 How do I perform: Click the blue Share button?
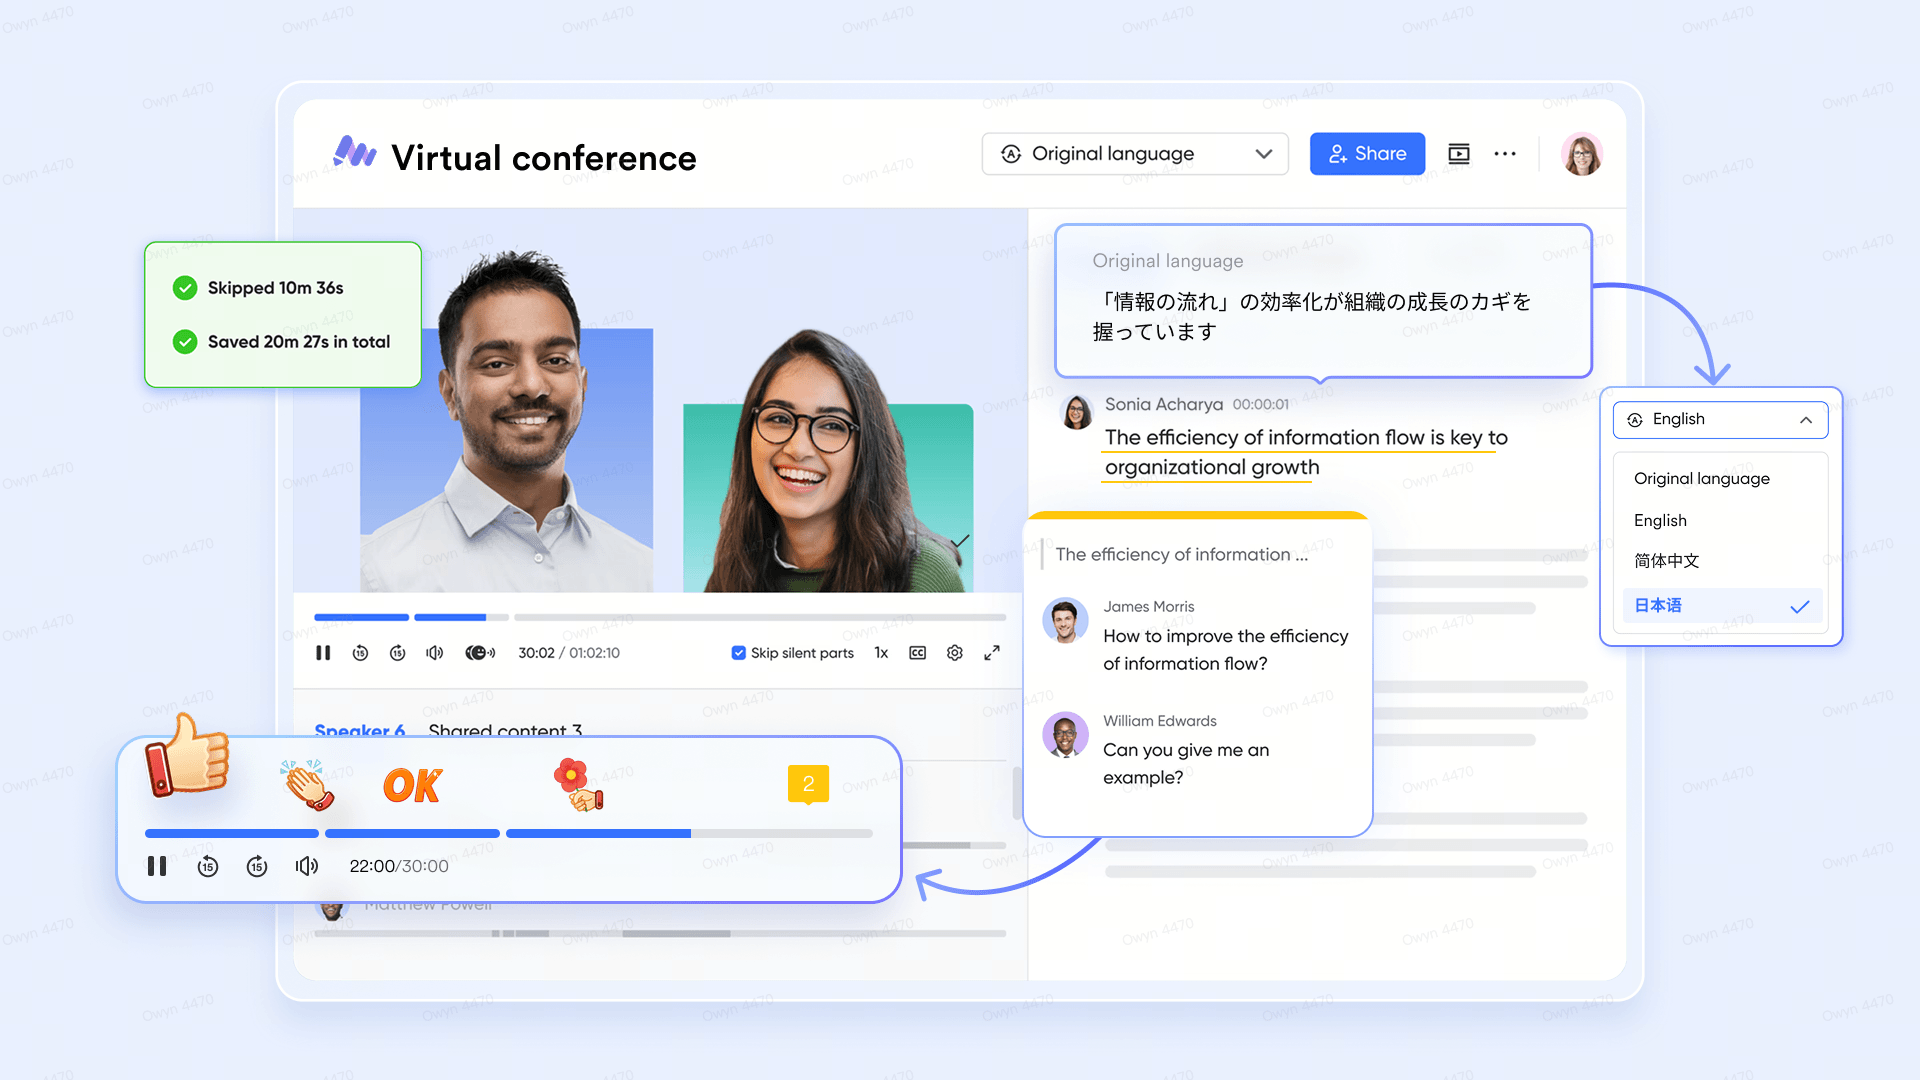[1367, 154]
